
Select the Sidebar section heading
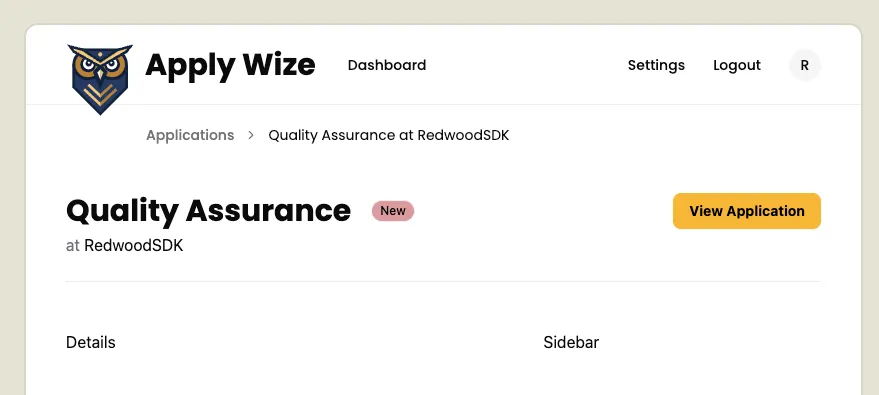tap(571, 342)
